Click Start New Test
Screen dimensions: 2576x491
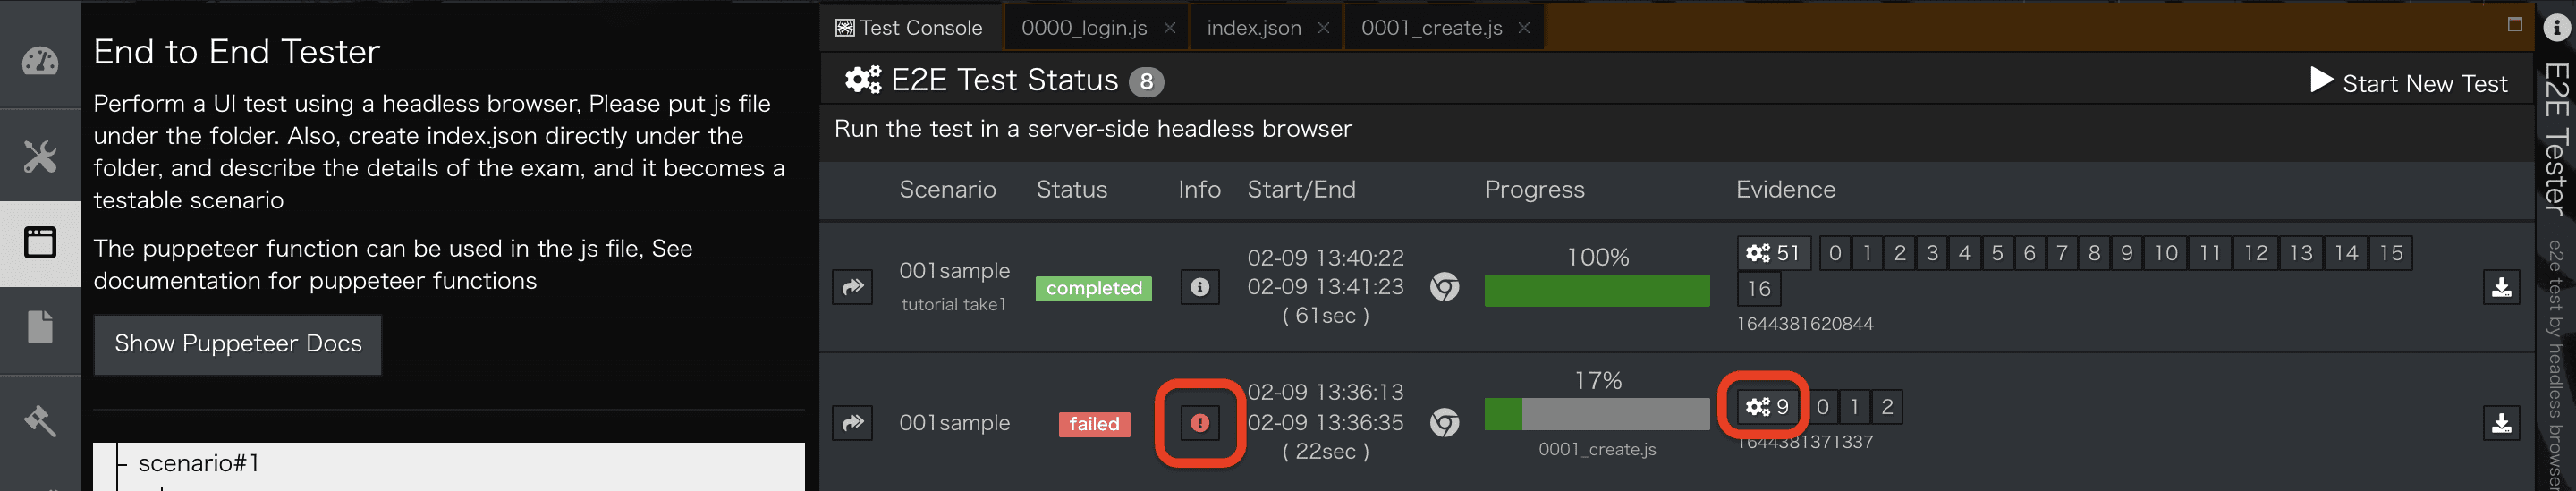click(2409, 83)
